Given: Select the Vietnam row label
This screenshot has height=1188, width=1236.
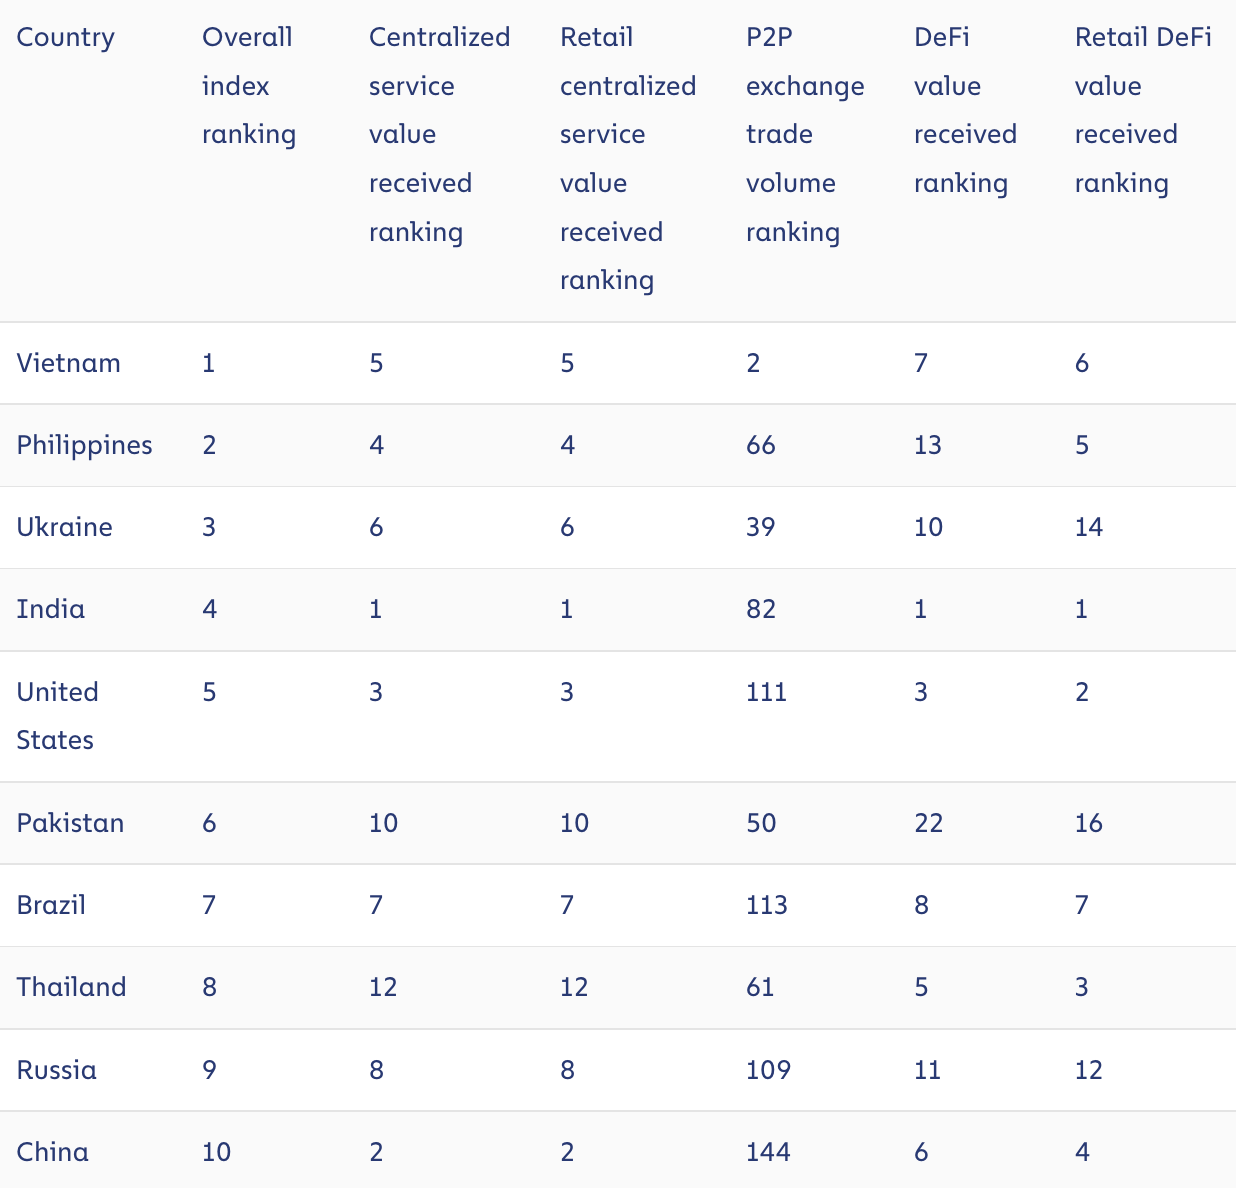Looking at the screenshot, I should (x=69, y=363).
